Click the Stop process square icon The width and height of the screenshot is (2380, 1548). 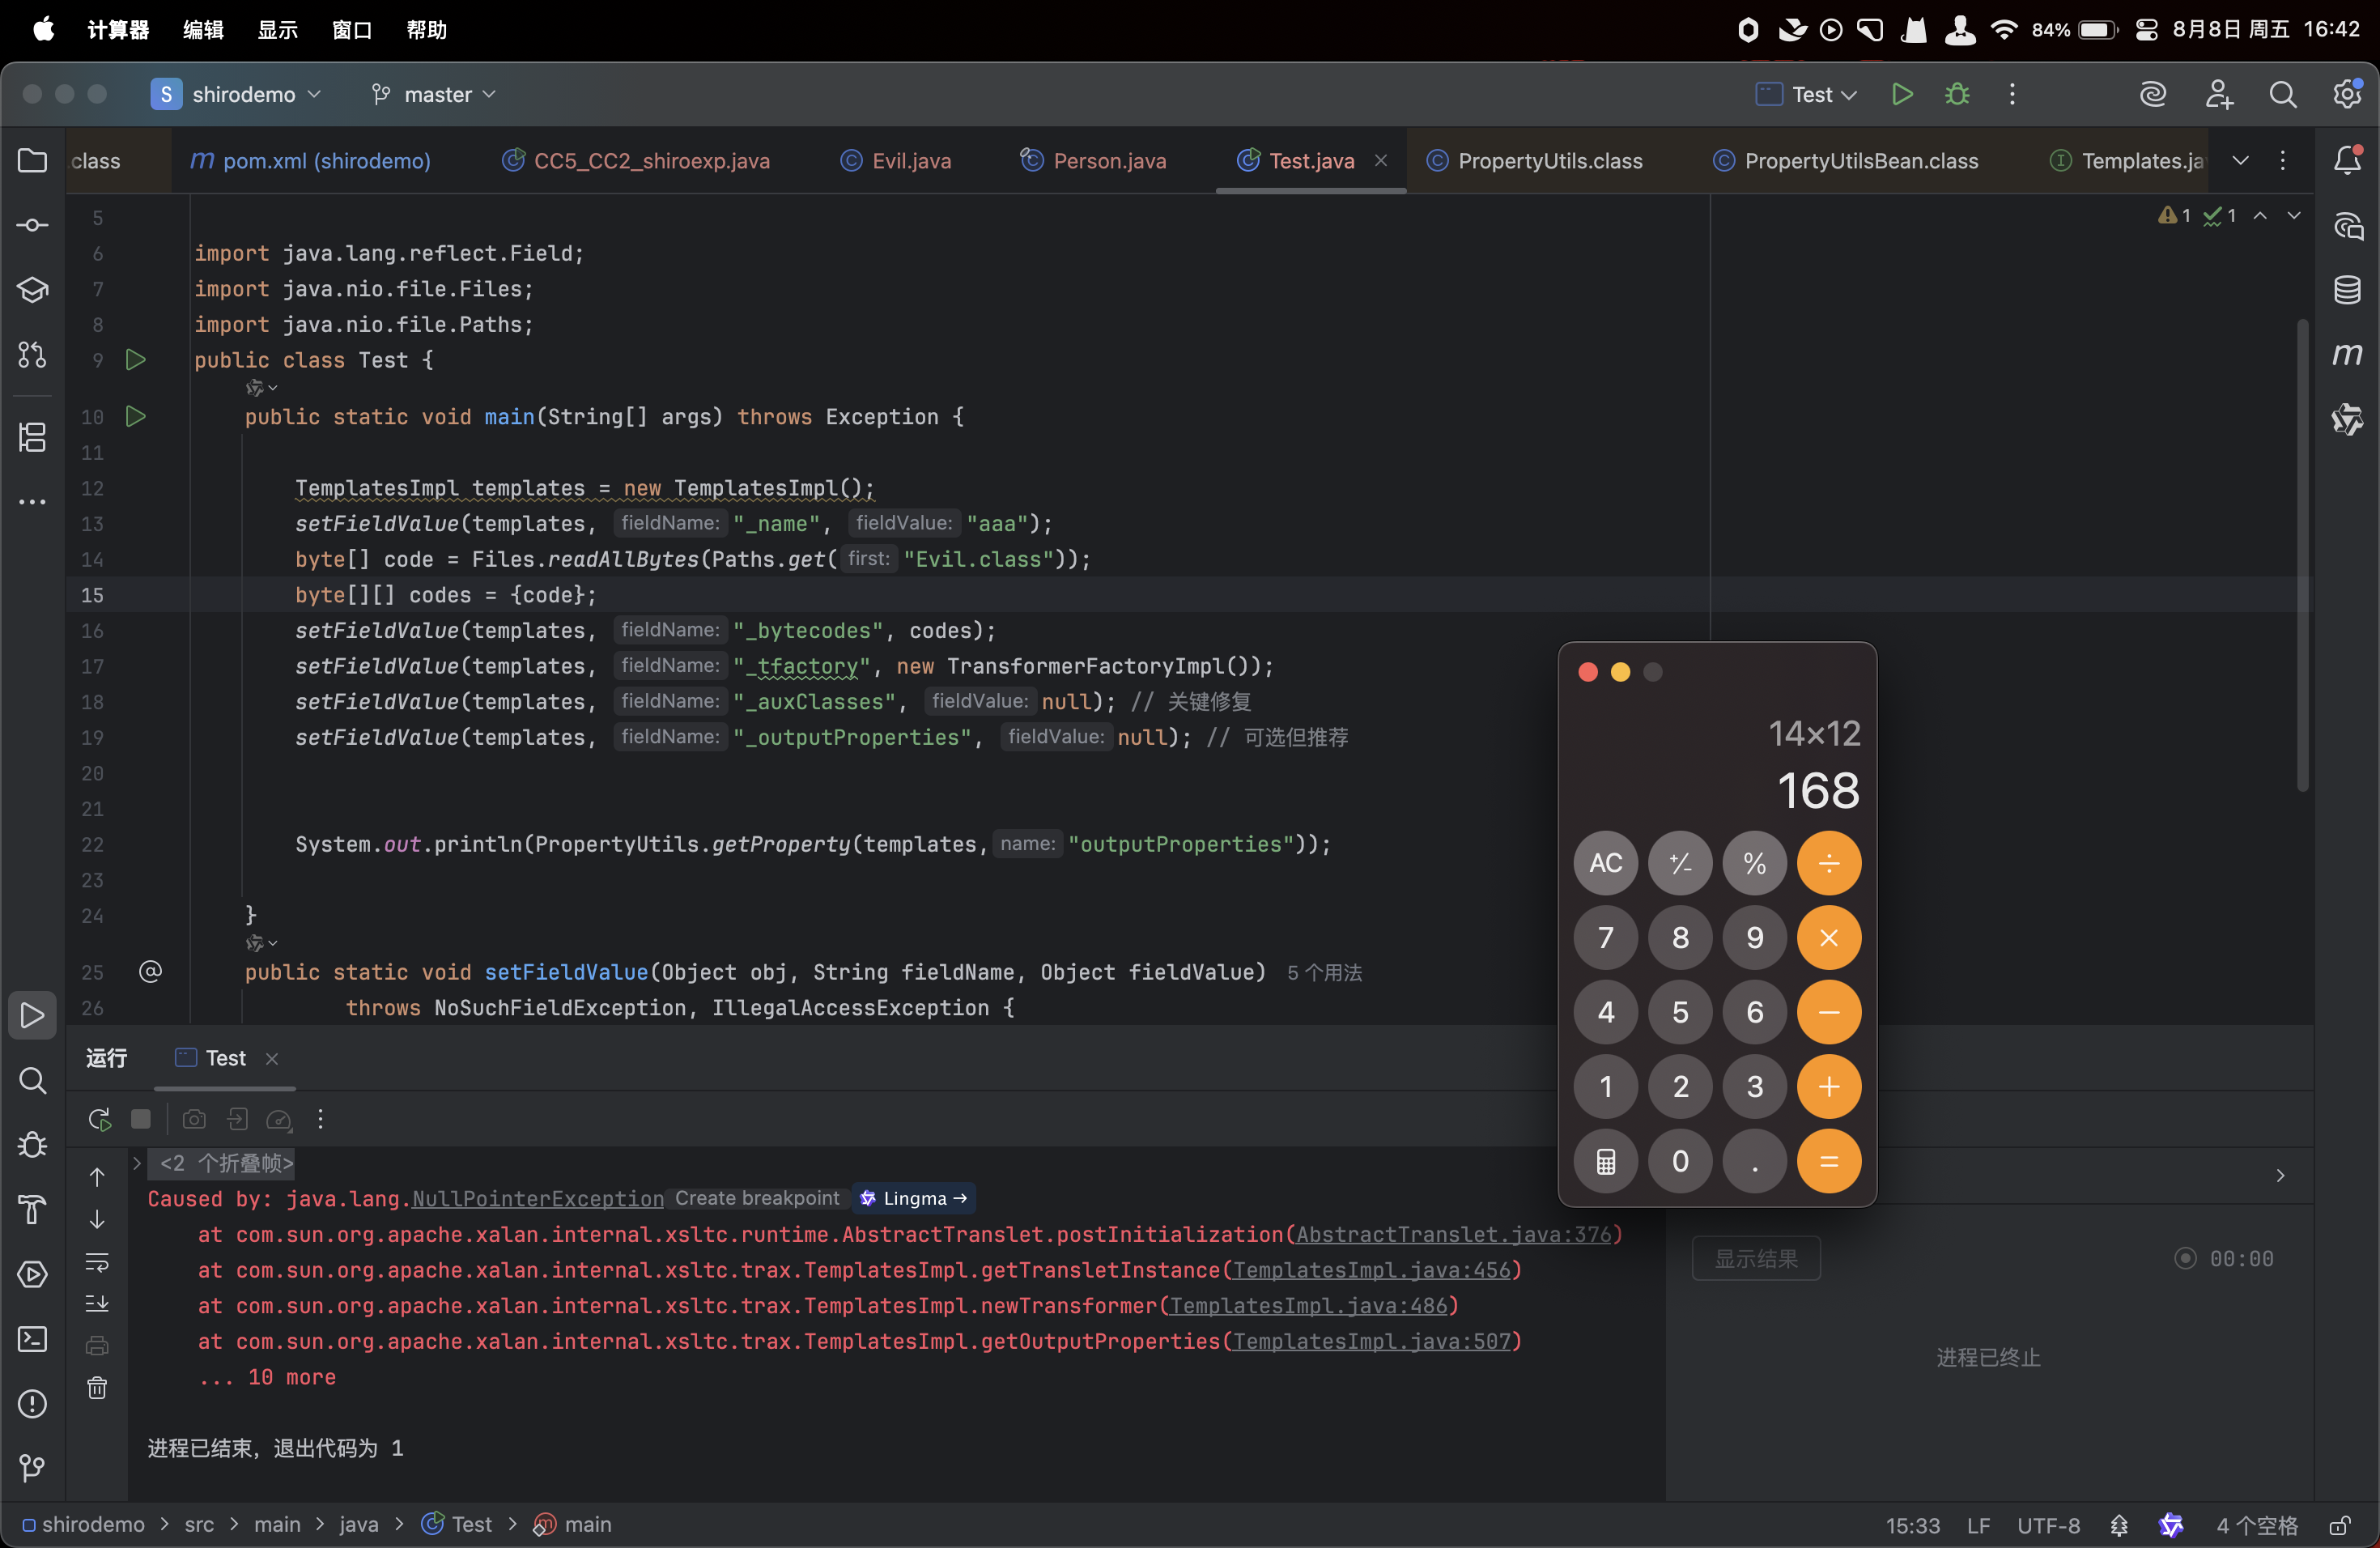[x=141, y=1119]
